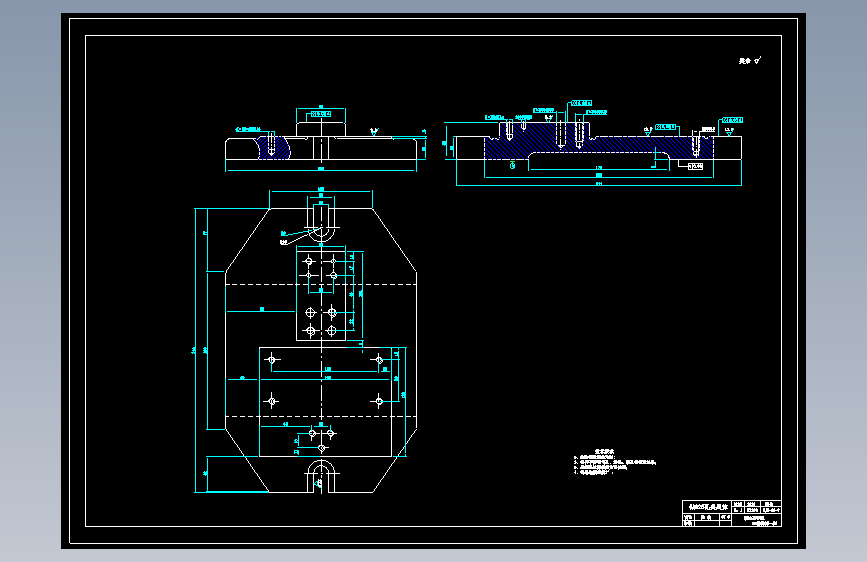Click the surface roughness symbol at the sheet's top-right

point(750,61)
